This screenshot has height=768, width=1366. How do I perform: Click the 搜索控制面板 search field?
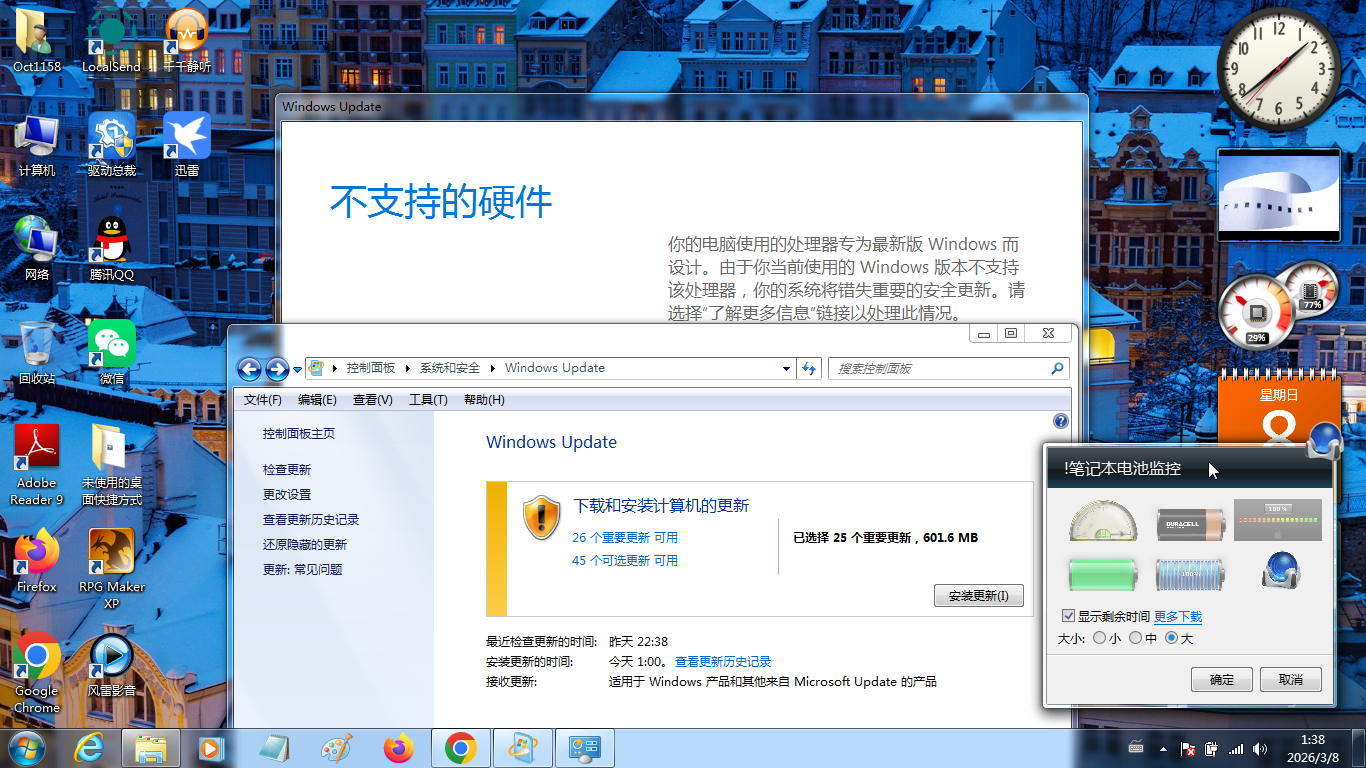click(x=940, y=368)
